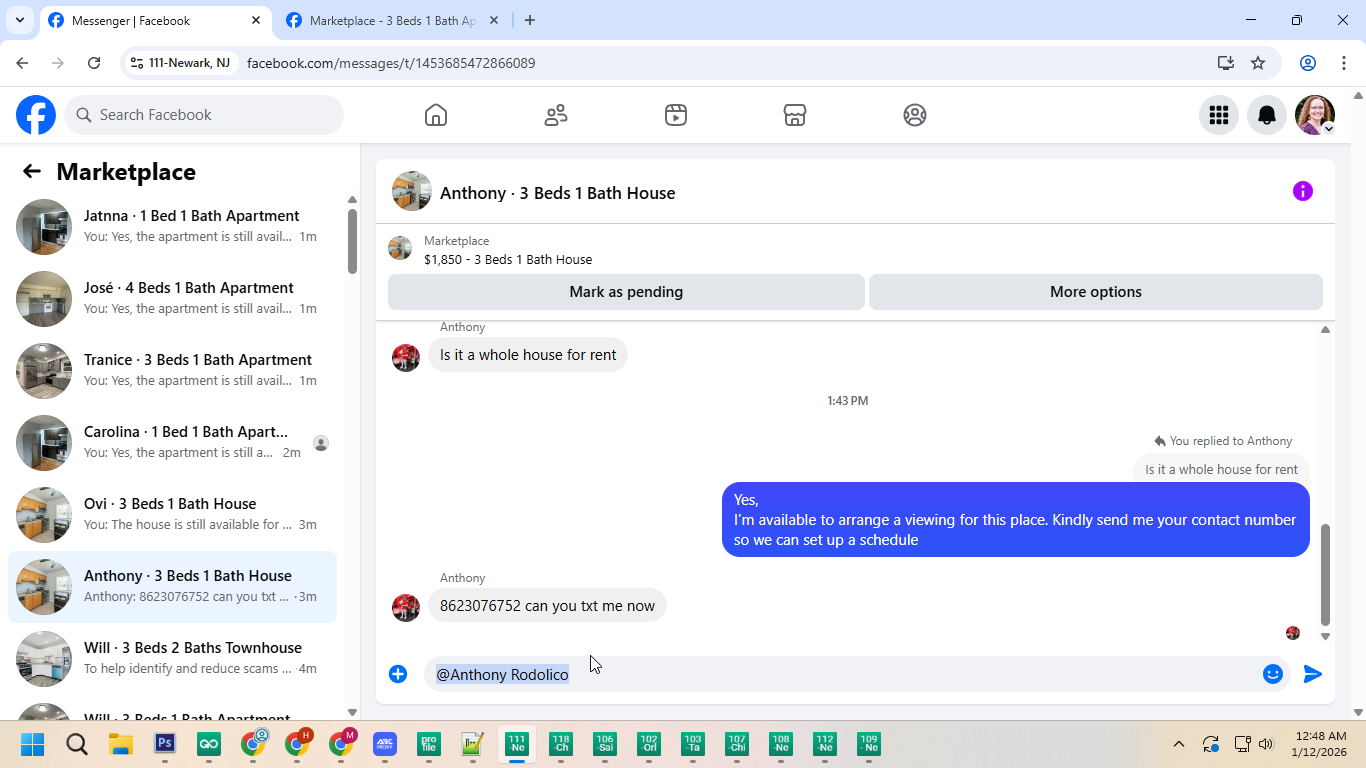Viewport: 1366px width, 768px height.
Task: Open the 103-Ta taskbar window
Action: click(x=693, y=744)
